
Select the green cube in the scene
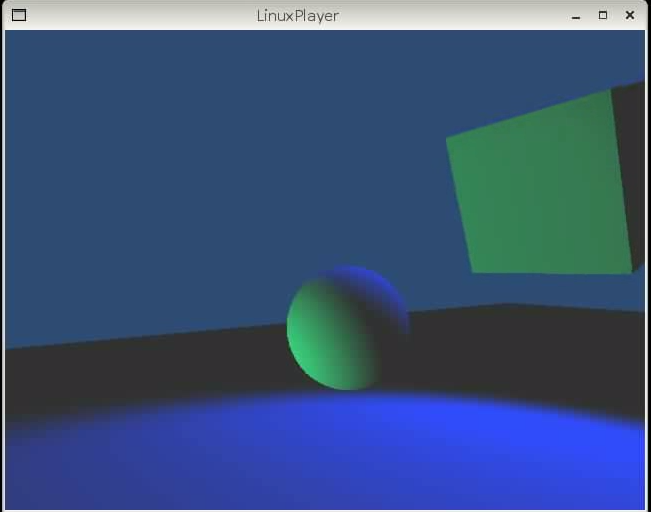(x=546, y=179)
